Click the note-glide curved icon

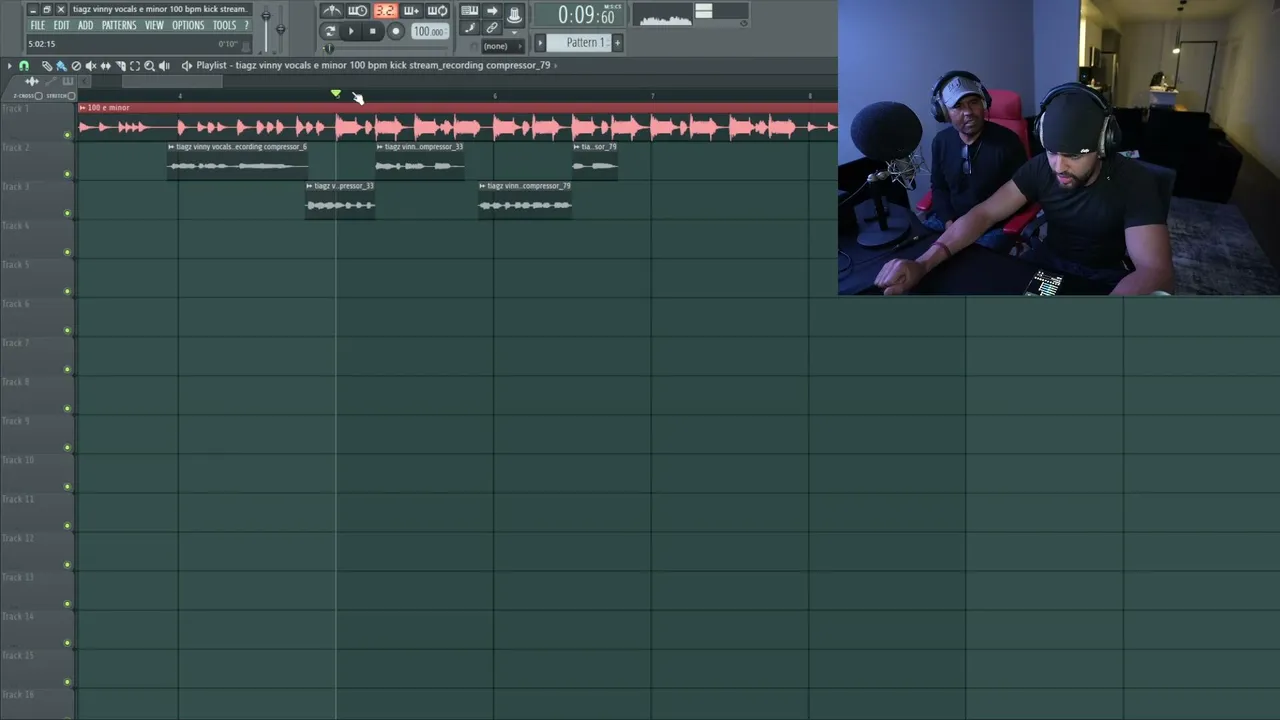470,28
